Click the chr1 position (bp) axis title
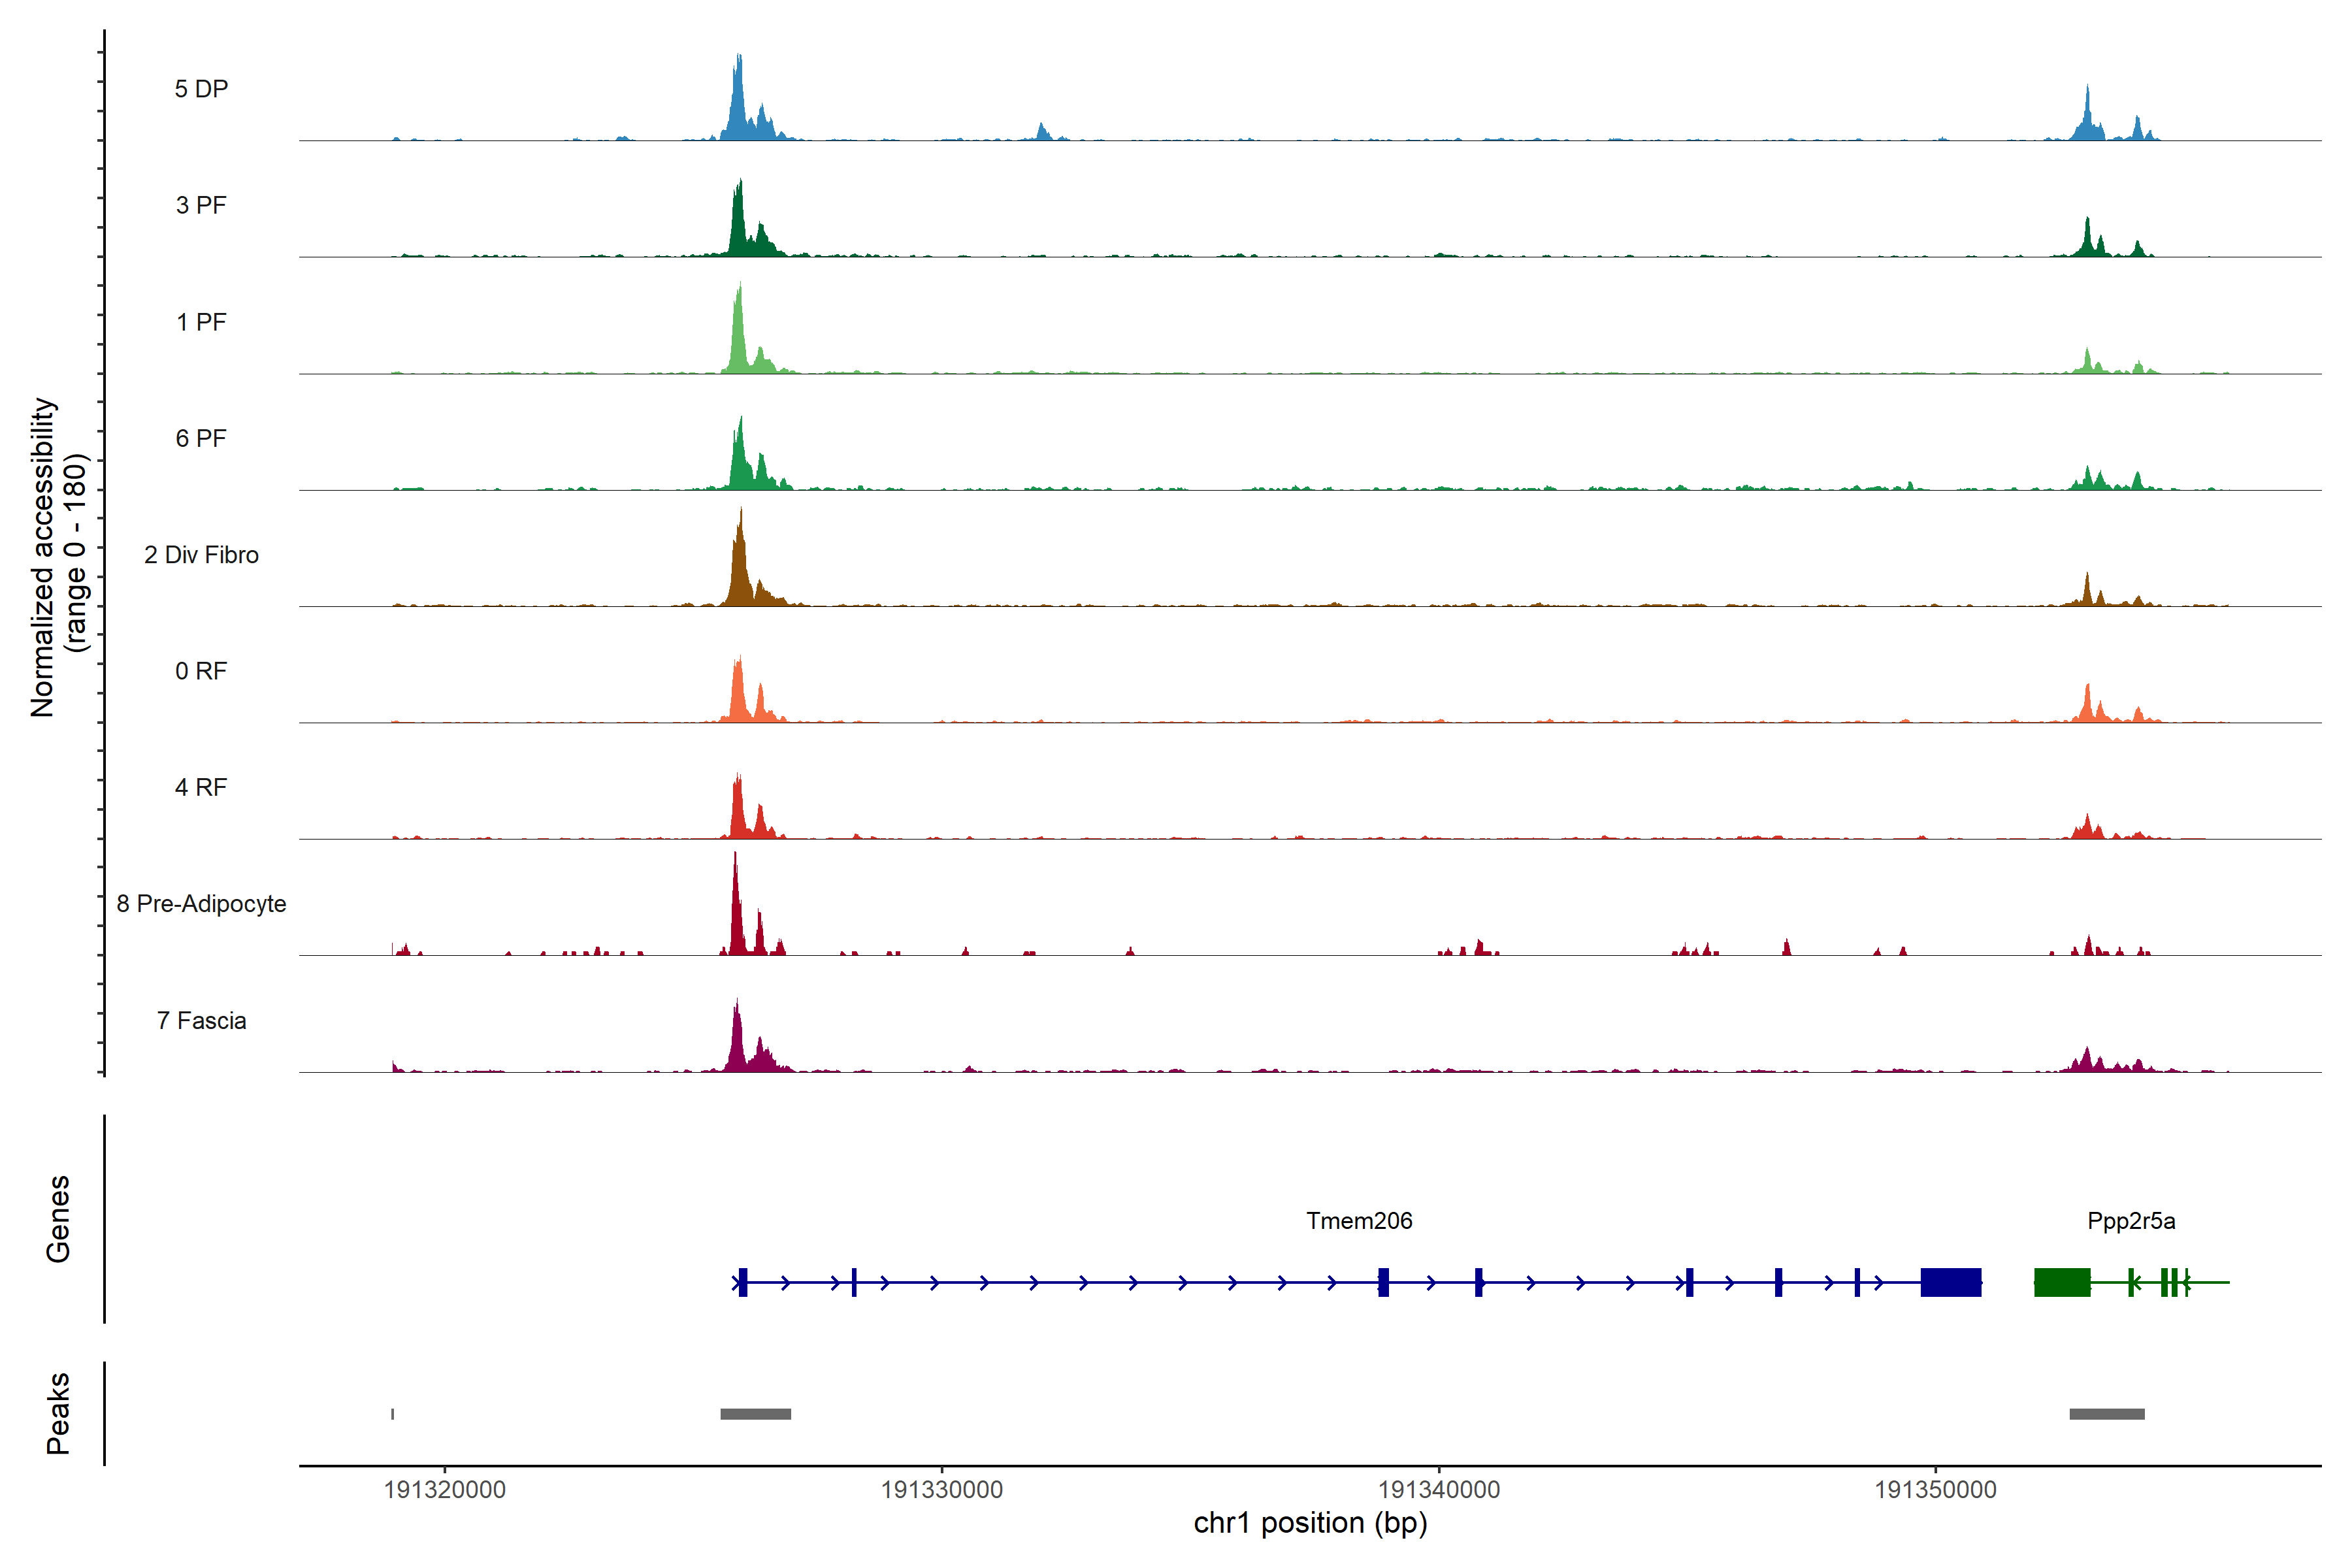The image size is (2352, 1568). tap(1310, 1523)
